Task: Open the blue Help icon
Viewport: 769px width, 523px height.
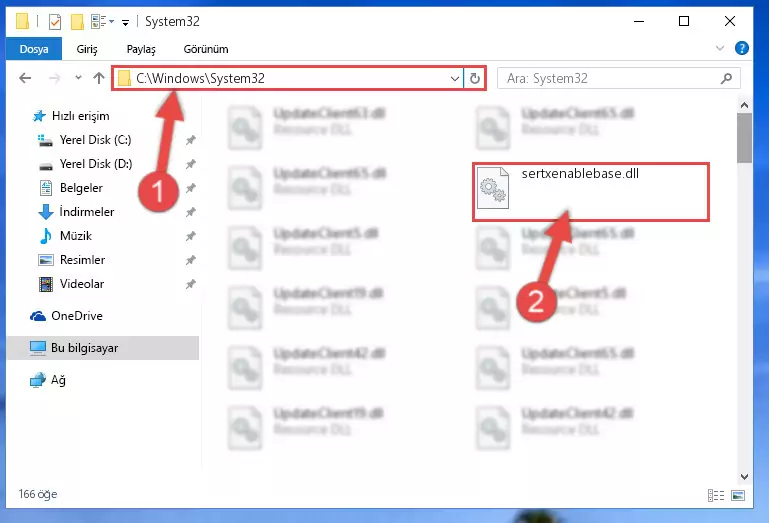Action: [x=742, y=48]
